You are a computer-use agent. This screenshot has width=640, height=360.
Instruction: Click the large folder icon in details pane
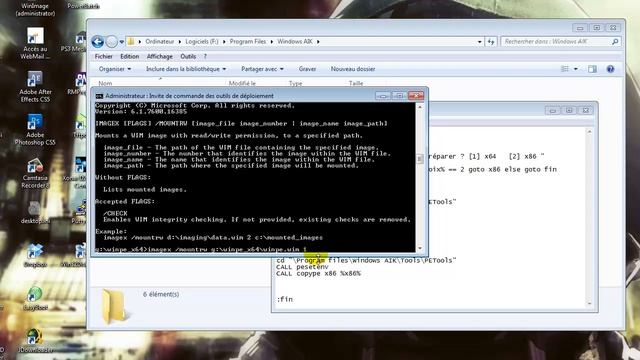[x=114, y=306]
